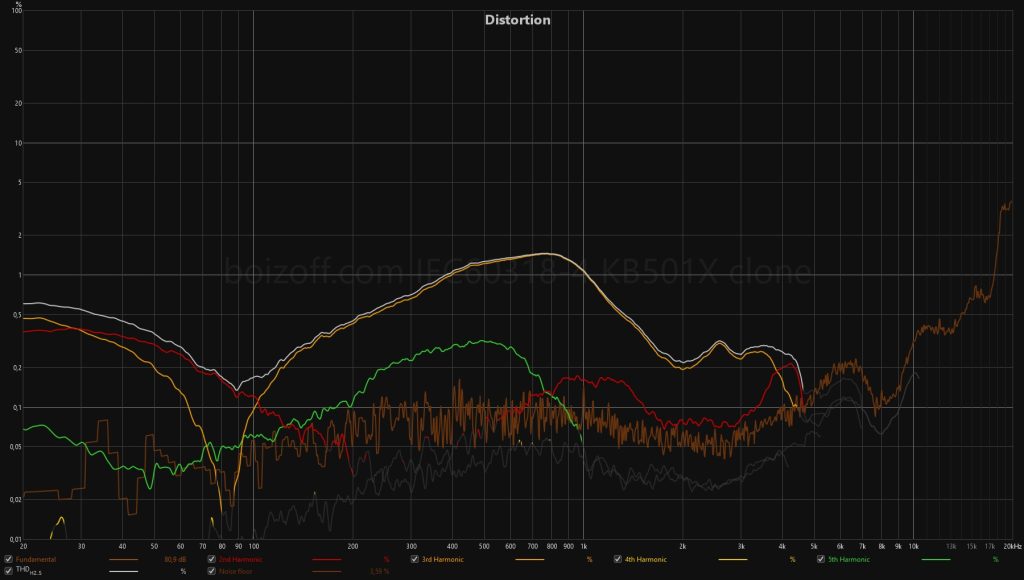Click the 2nd Harmonic red color line
Image resolution: width=1024 pixels, height=580 pixels.
pos(327,560)
